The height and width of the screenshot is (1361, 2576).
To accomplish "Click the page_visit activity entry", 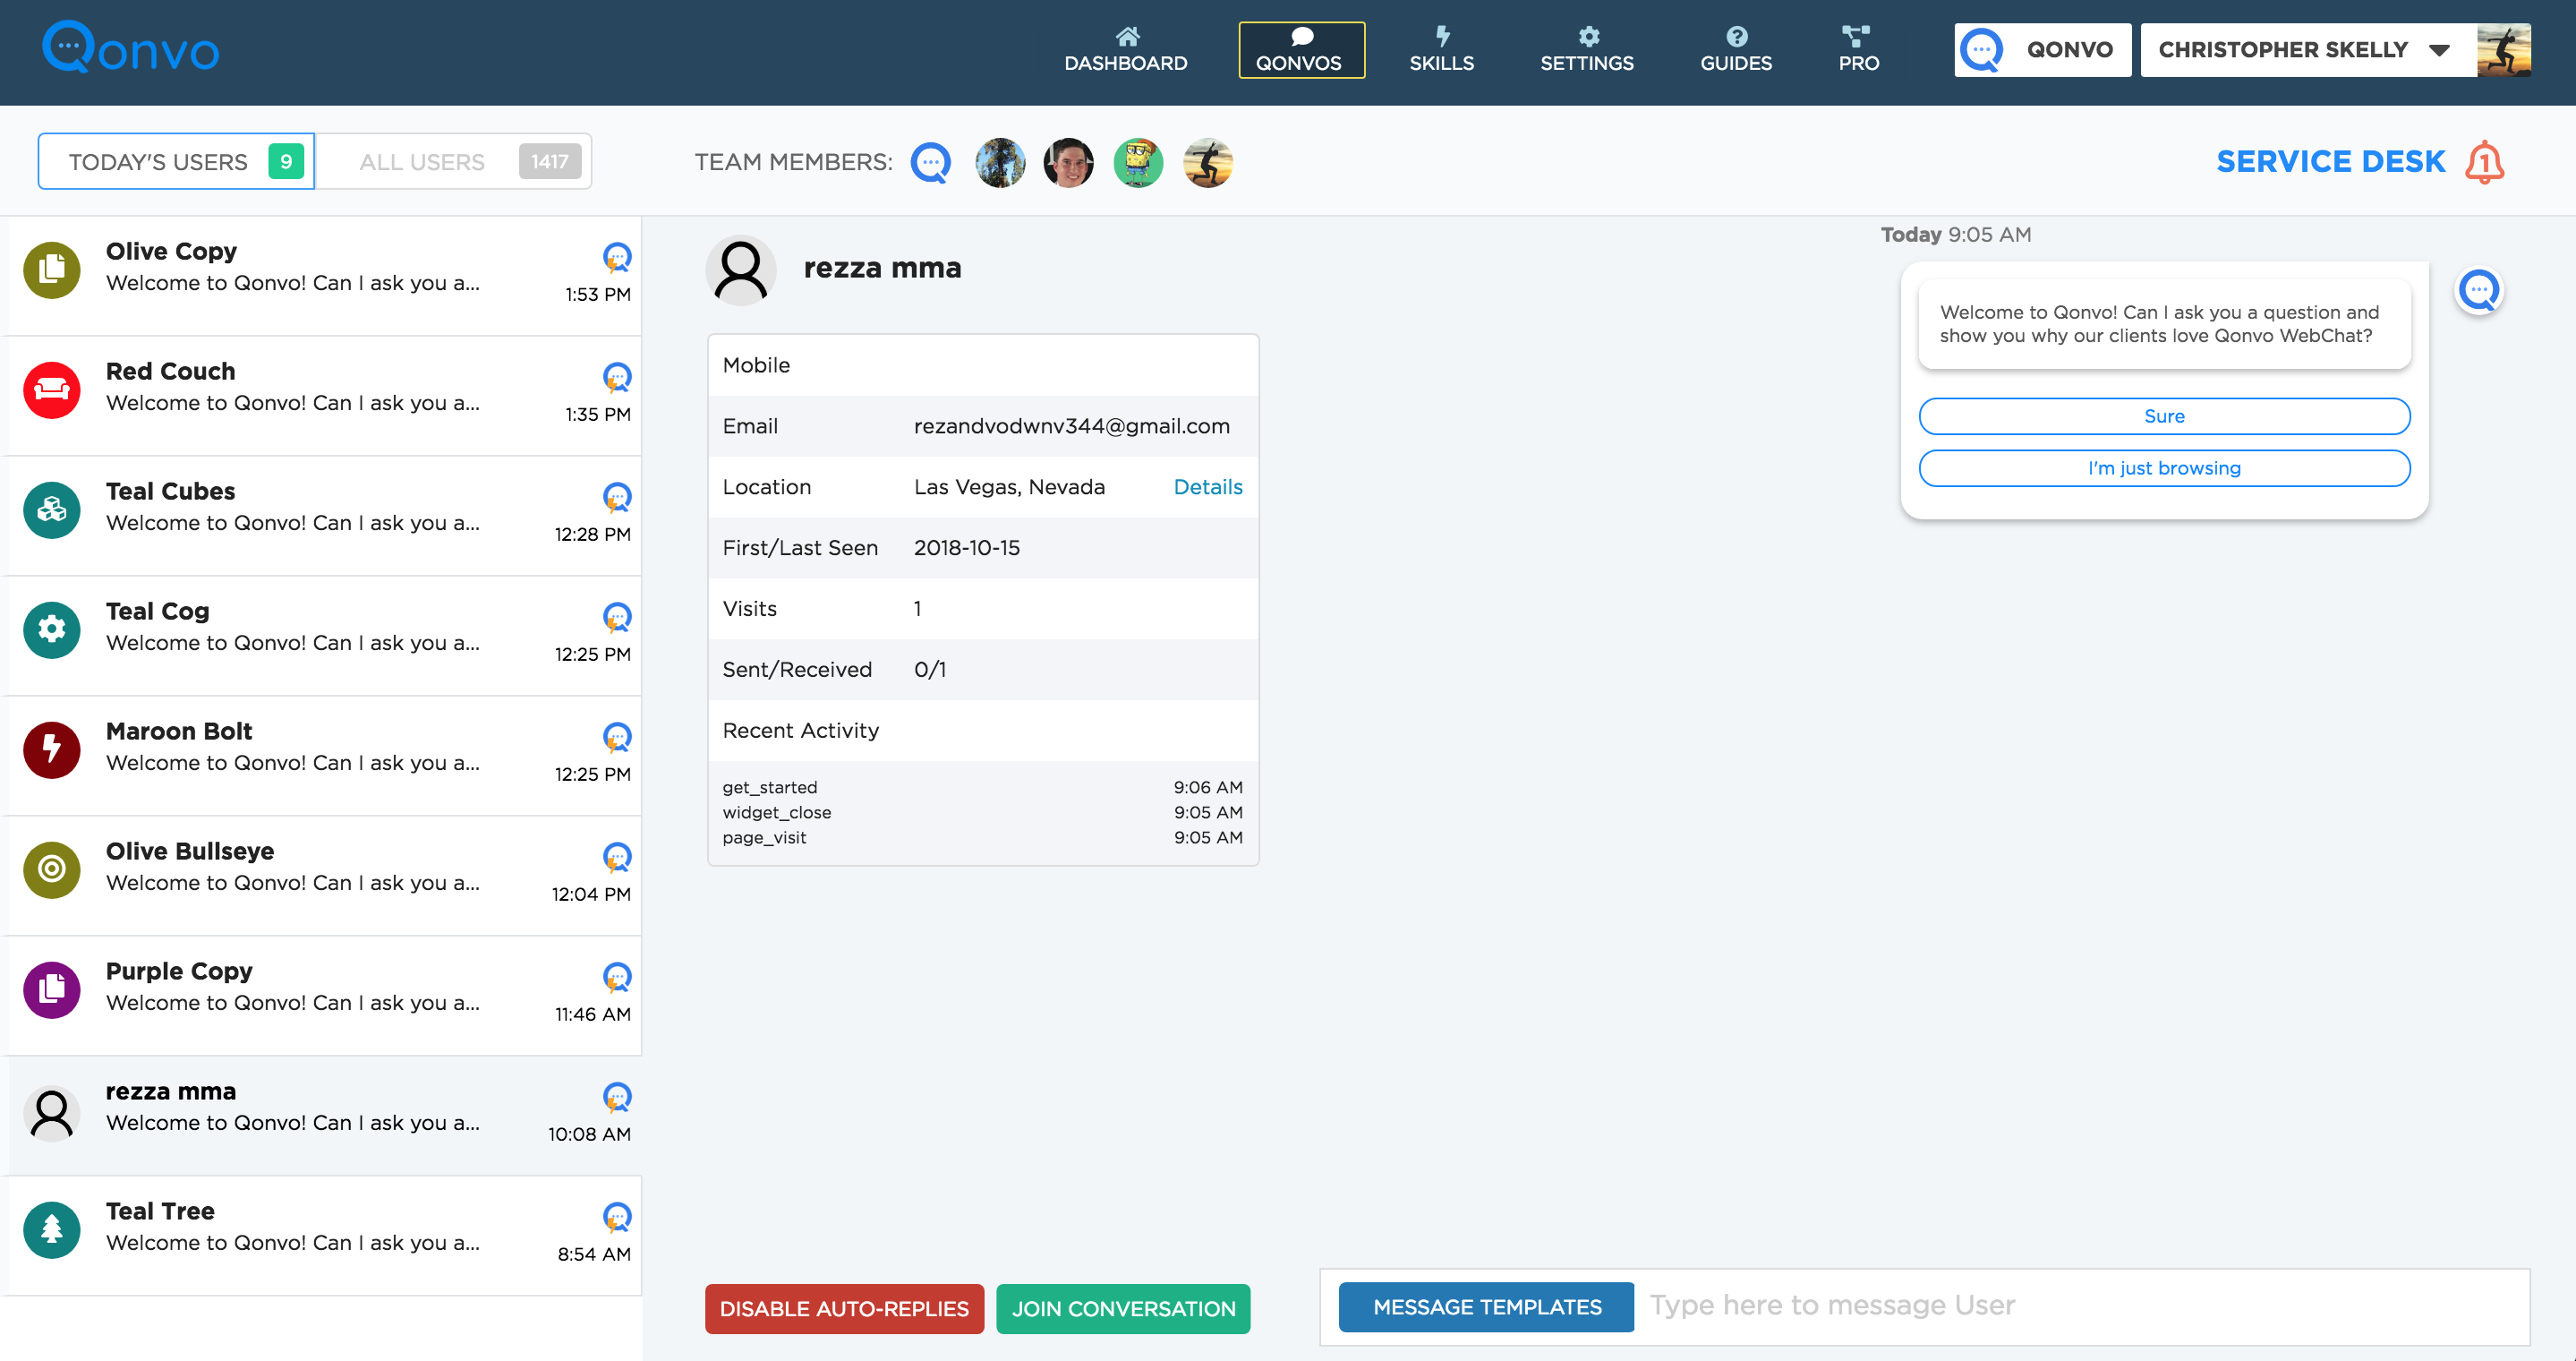I will pyautogui.click(x=982, y=837).
